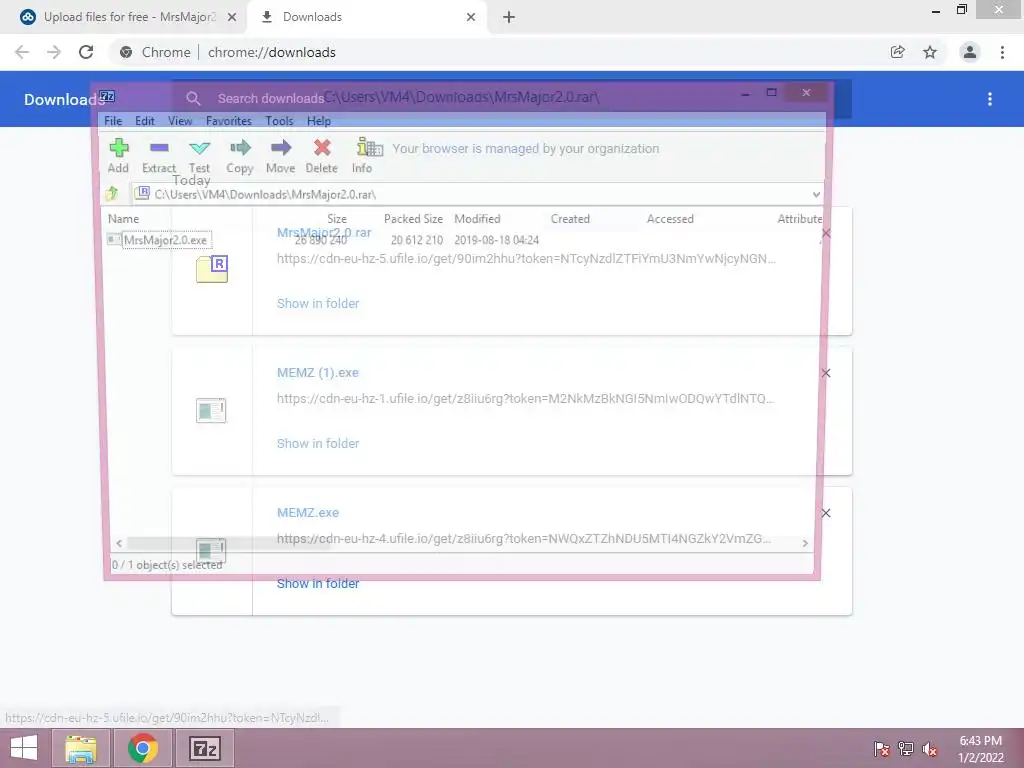Click the Add button in 7-Zip toolbar
The image size is (1024, 768).
118,155
